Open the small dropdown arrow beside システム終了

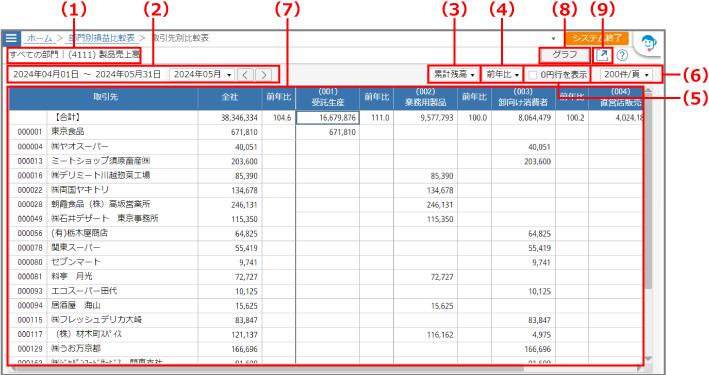(553, 39)
